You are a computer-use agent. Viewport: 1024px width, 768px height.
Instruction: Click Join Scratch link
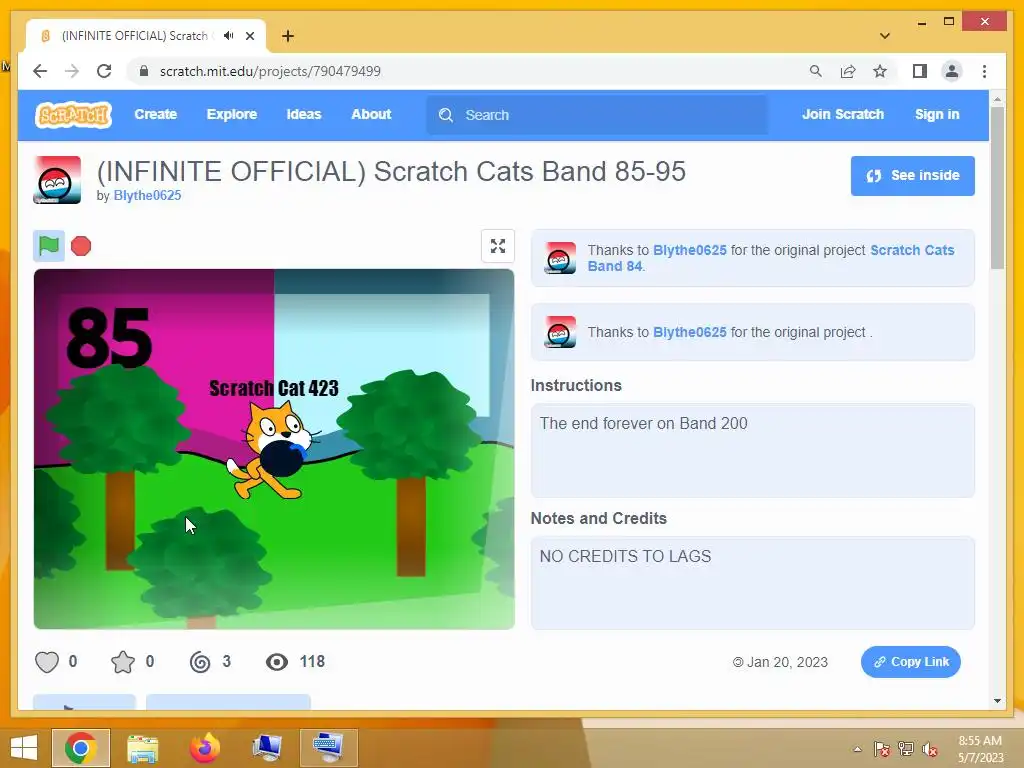click(842, 114)
